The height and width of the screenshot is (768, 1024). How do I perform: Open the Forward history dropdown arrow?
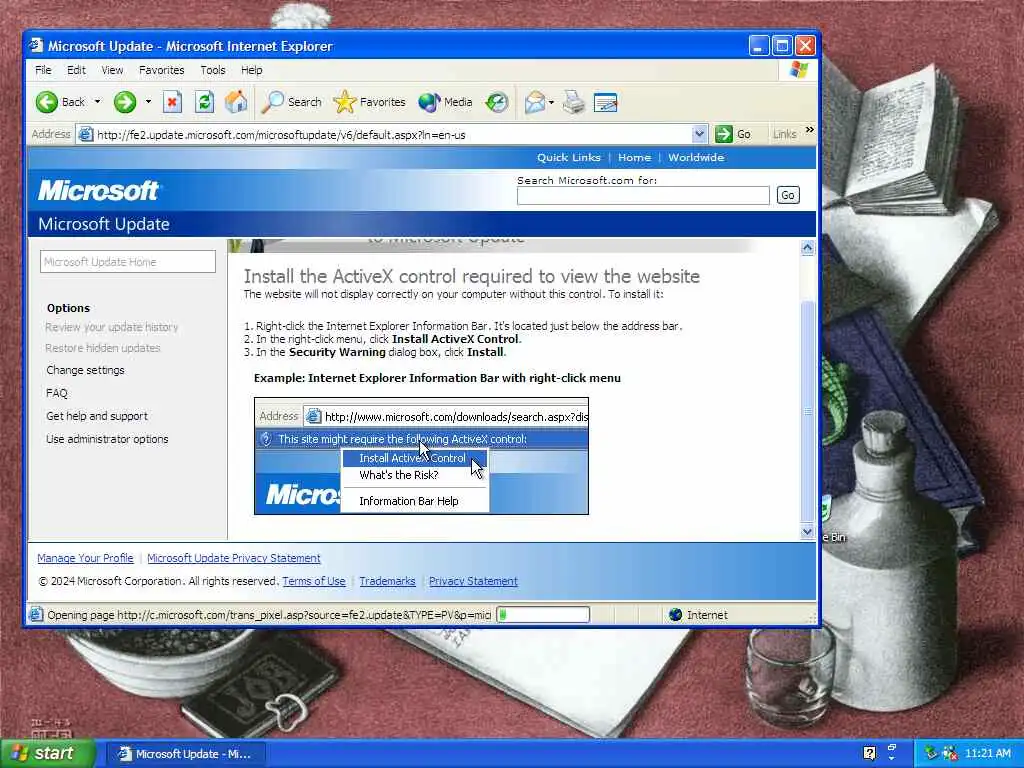(x=148, y=102)
